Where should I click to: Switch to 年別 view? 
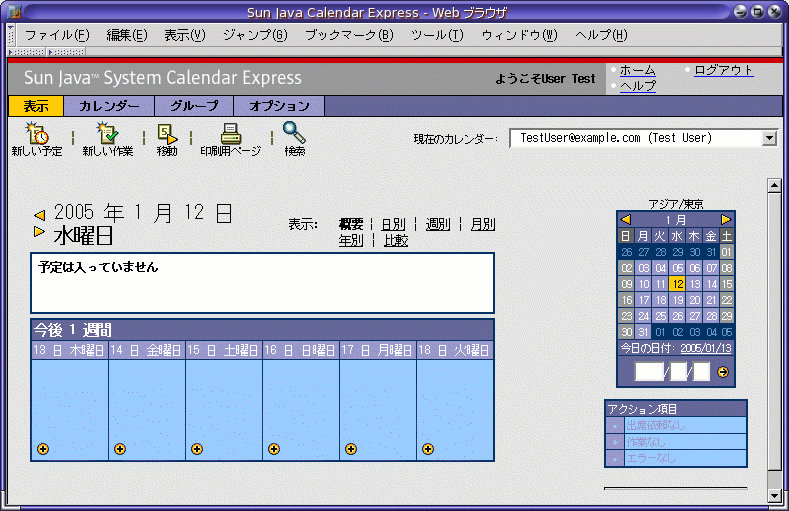pos(351,240)
